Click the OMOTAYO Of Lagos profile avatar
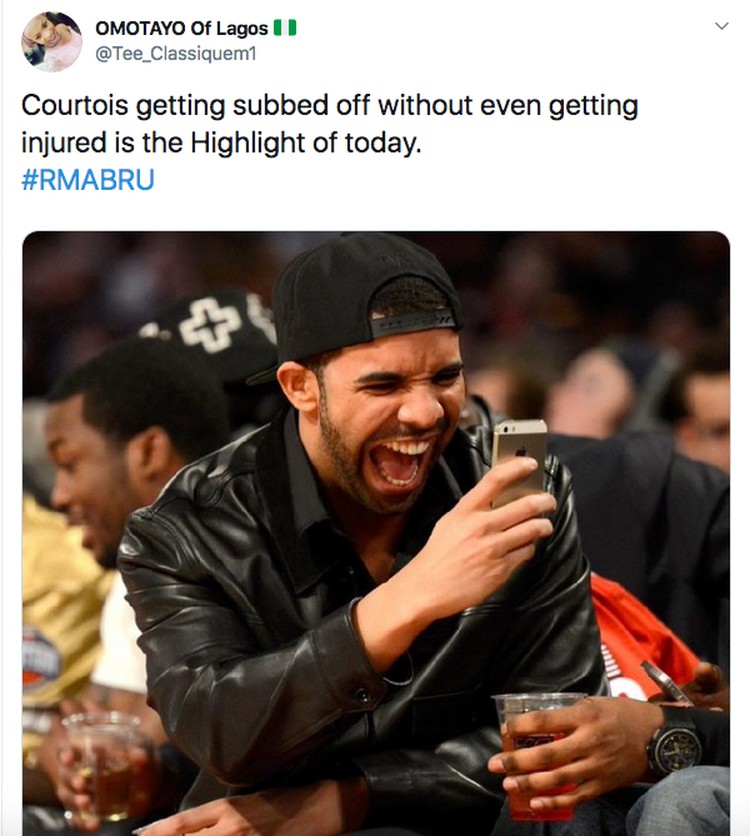750x836 pixels. click(x=52, y=42)
